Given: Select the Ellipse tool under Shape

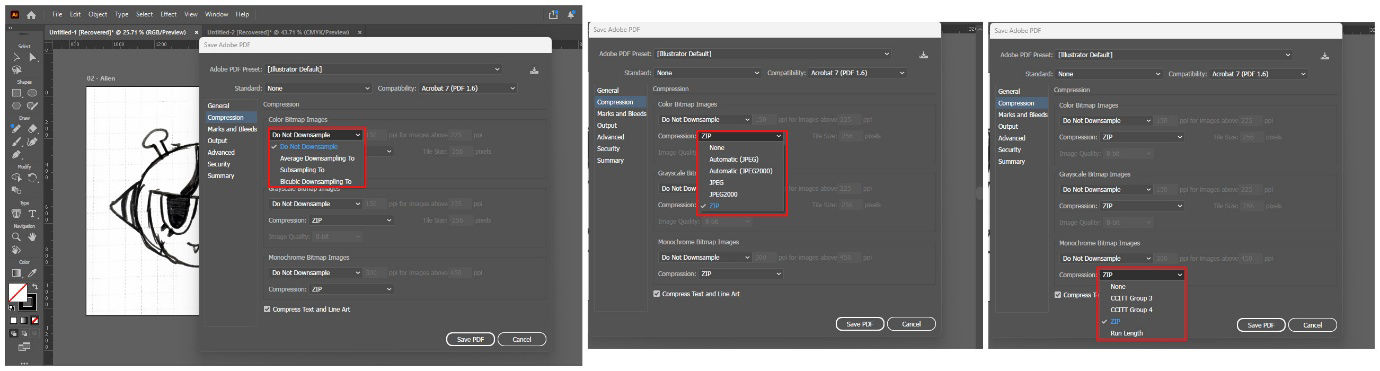Looking at the screenshot, I should (32, 93).
